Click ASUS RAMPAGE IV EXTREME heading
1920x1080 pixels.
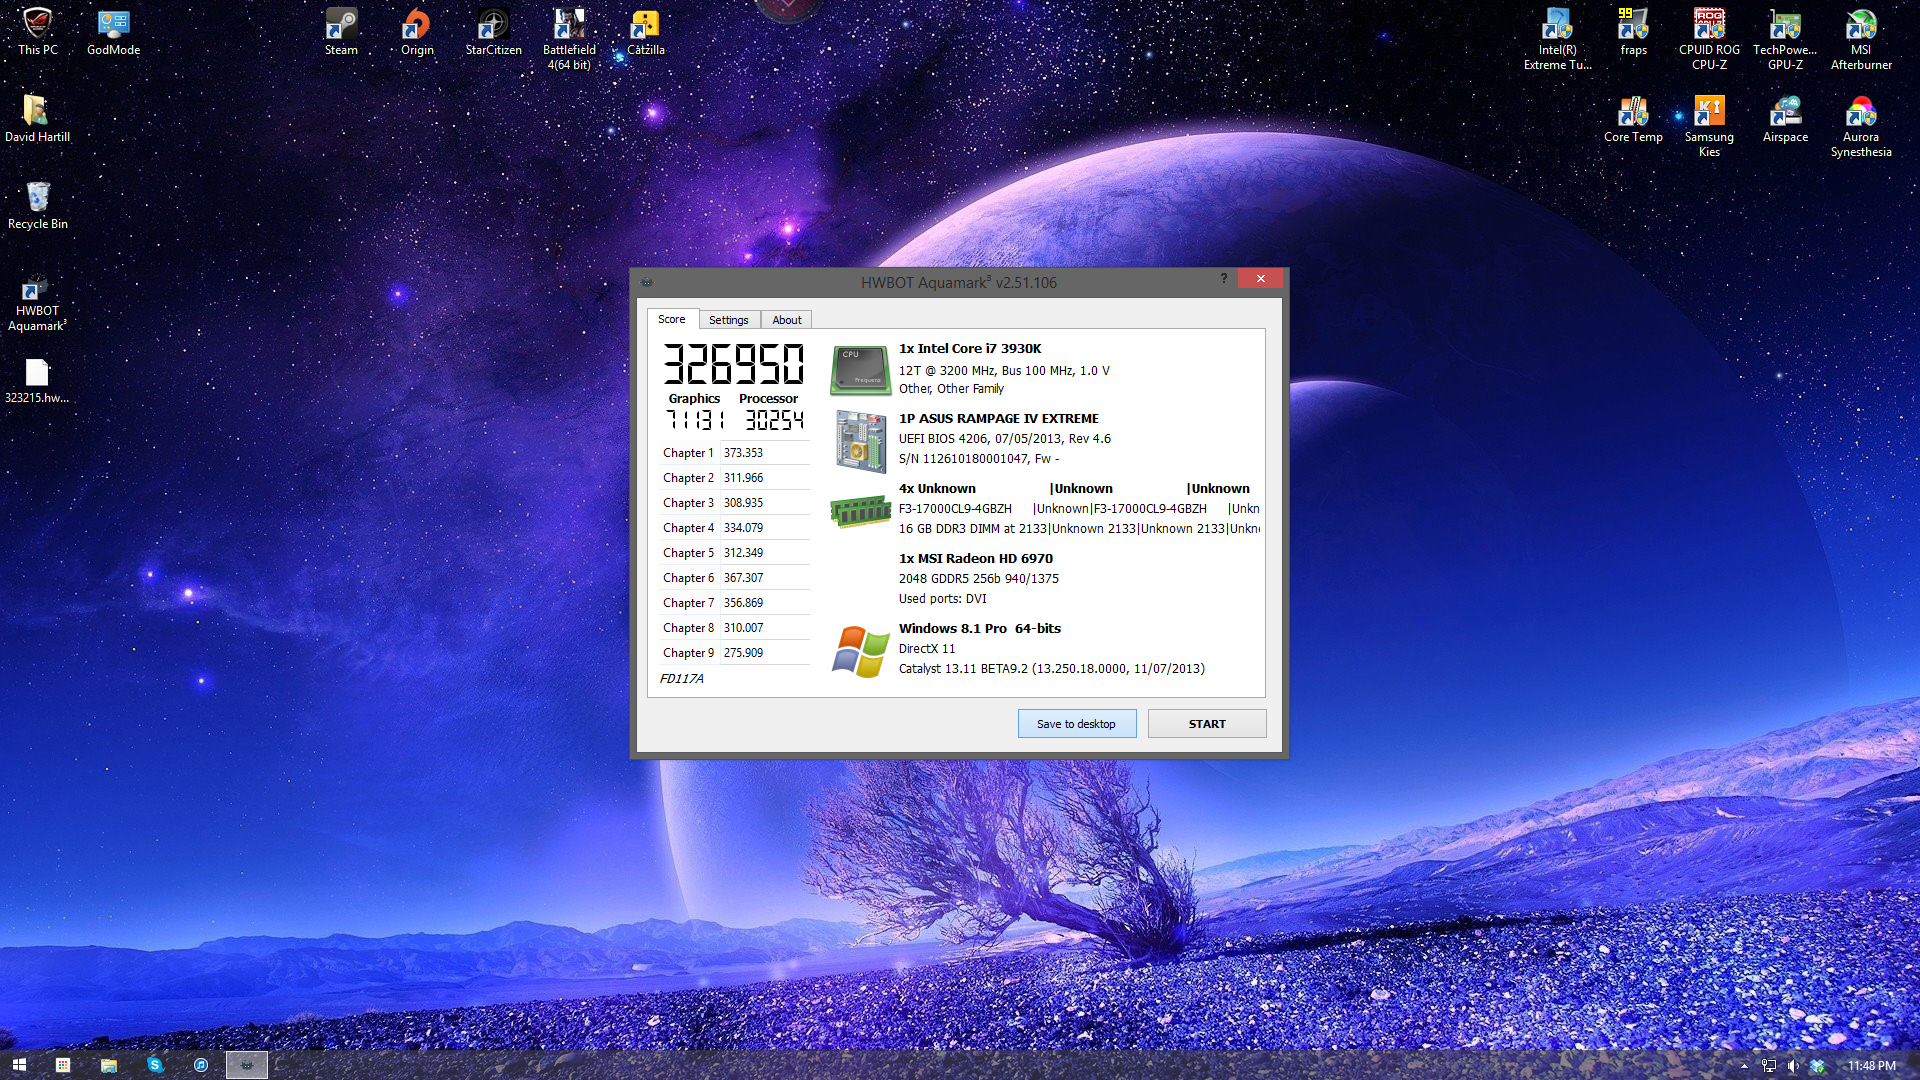pyautogui.click(x=998, y=418)
